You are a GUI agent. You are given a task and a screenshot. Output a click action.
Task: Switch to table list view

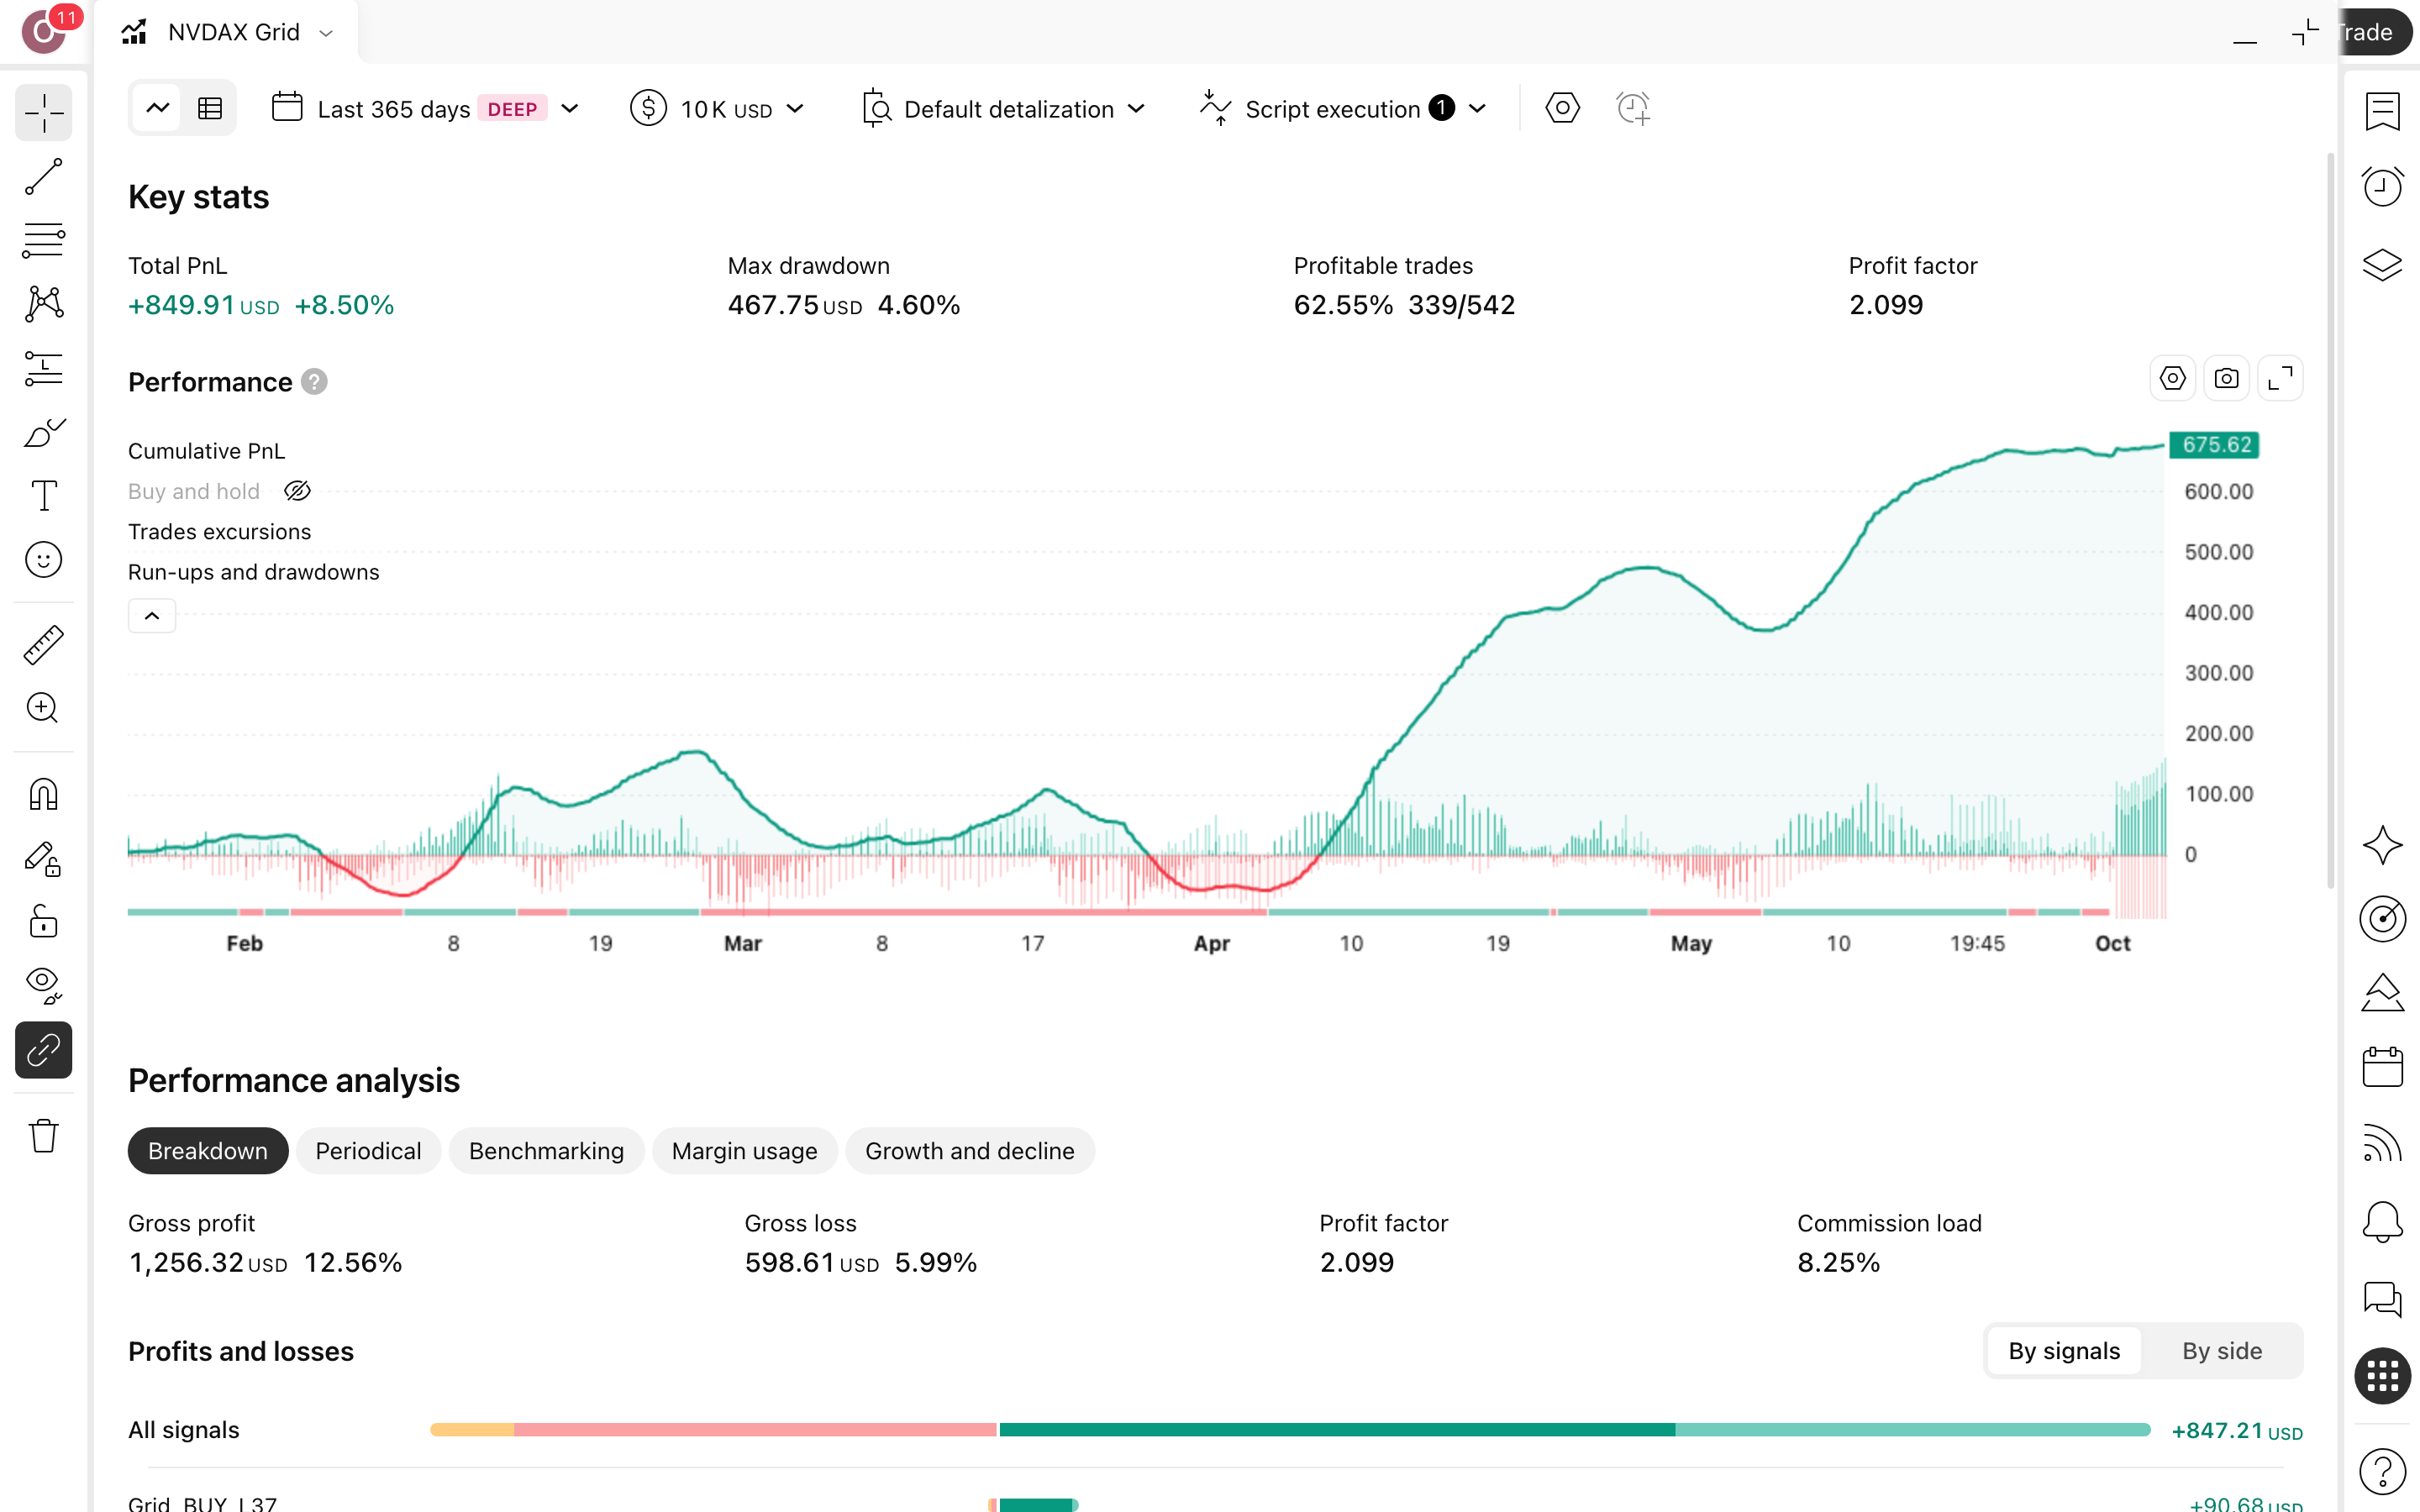(x=209, y=108)
